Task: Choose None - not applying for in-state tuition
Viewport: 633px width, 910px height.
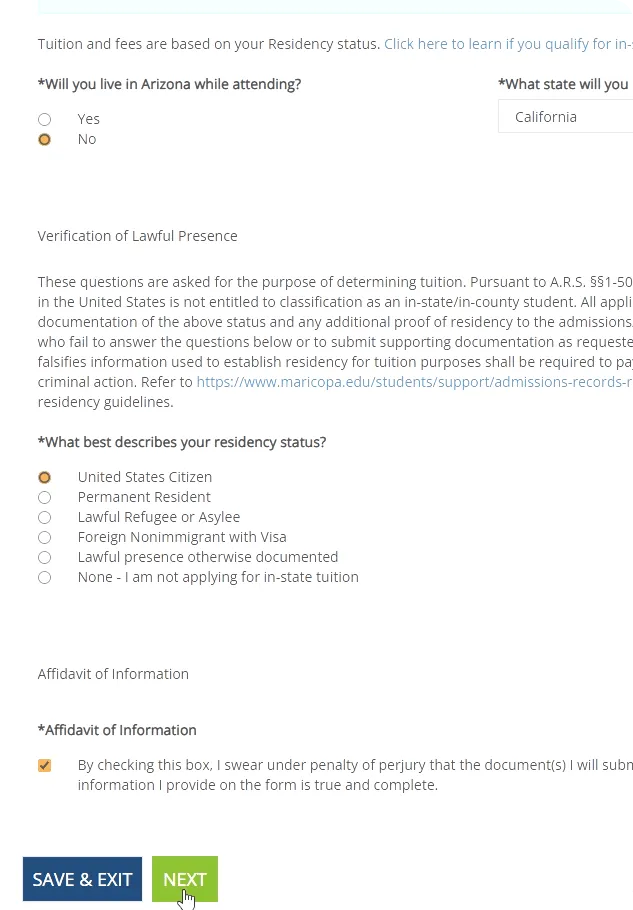Action: (45, 577)
